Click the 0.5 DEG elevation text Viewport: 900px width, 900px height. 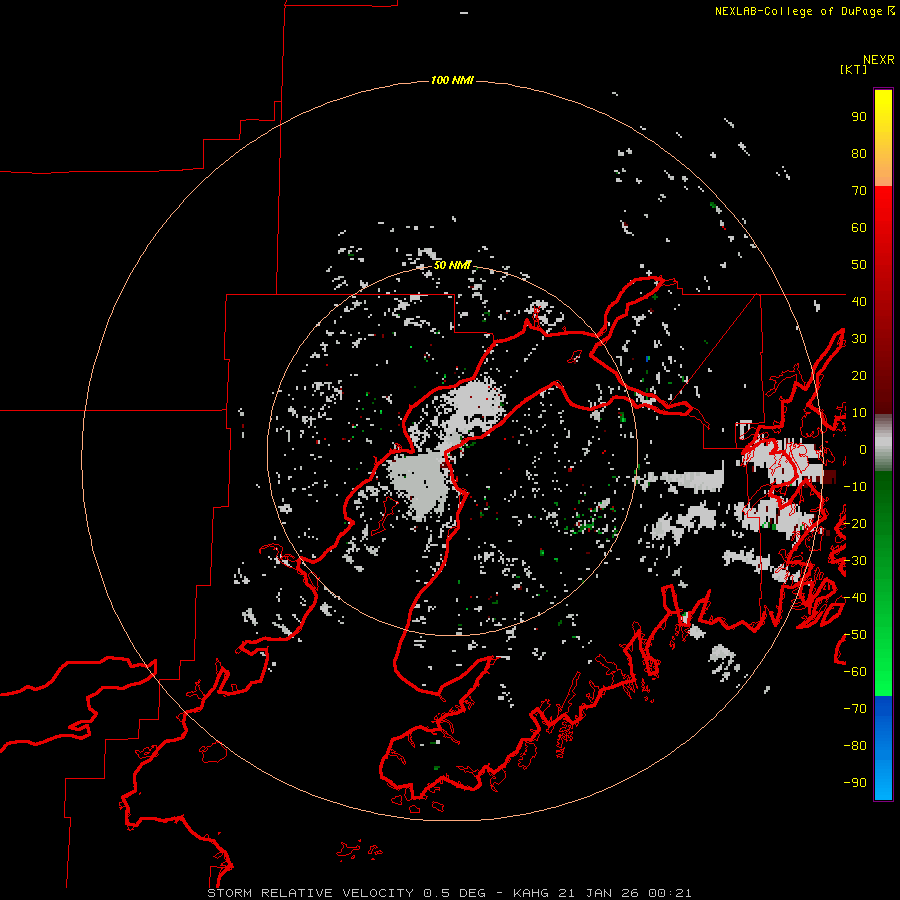pyautogui.click(x=454, y=893)
